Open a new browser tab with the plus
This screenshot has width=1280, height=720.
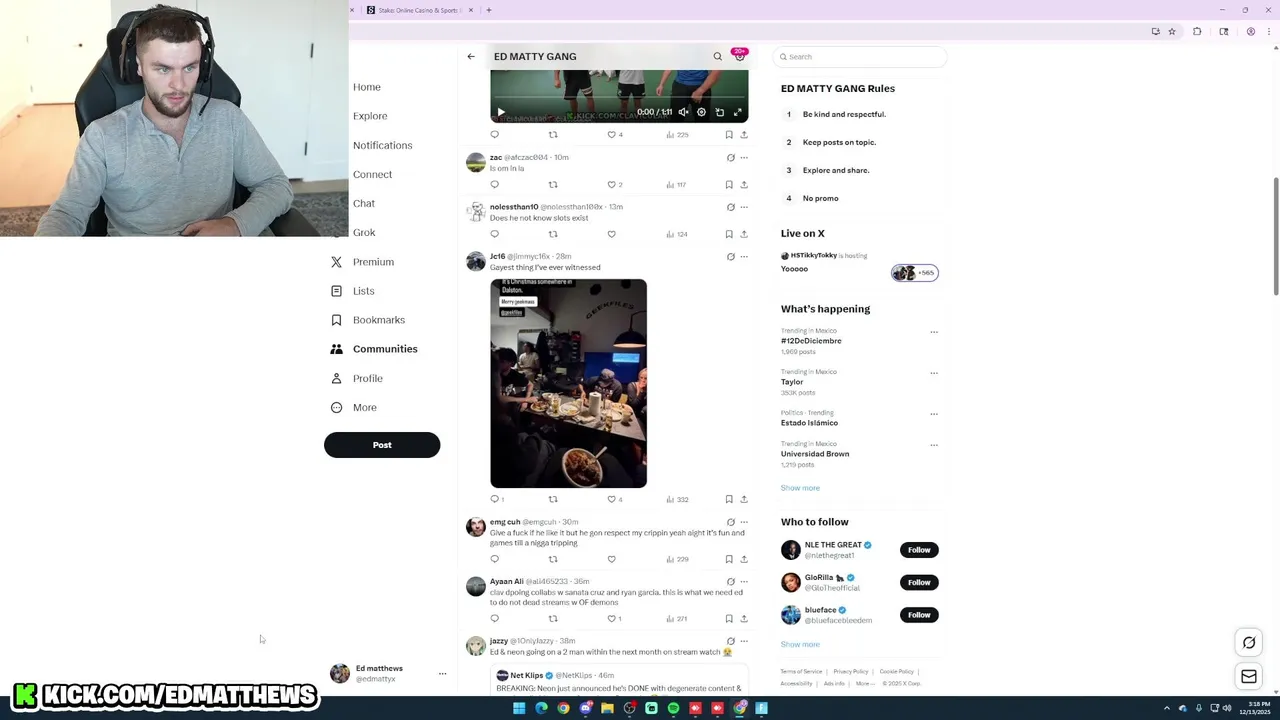(489, 10)
